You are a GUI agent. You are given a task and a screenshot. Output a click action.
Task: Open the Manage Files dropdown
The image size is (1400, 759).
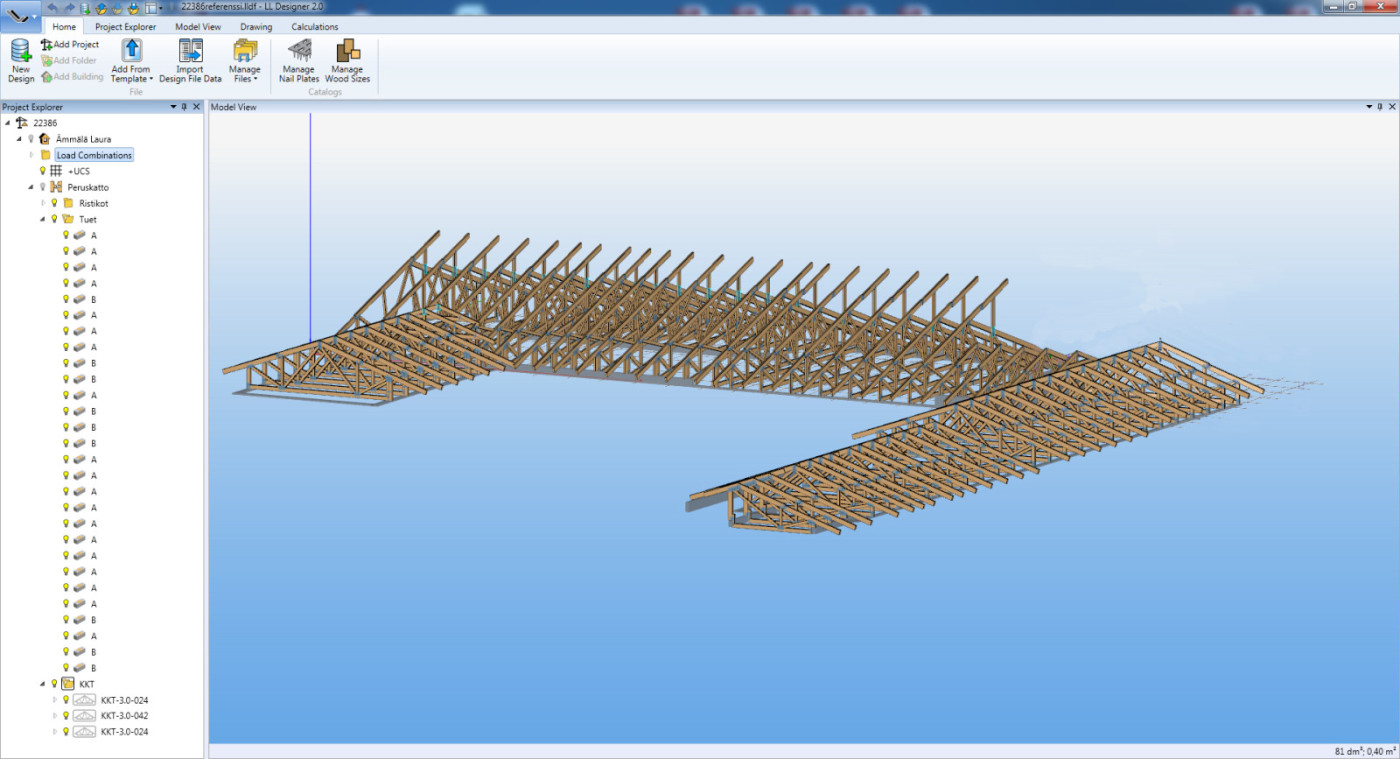click(245, 79)
